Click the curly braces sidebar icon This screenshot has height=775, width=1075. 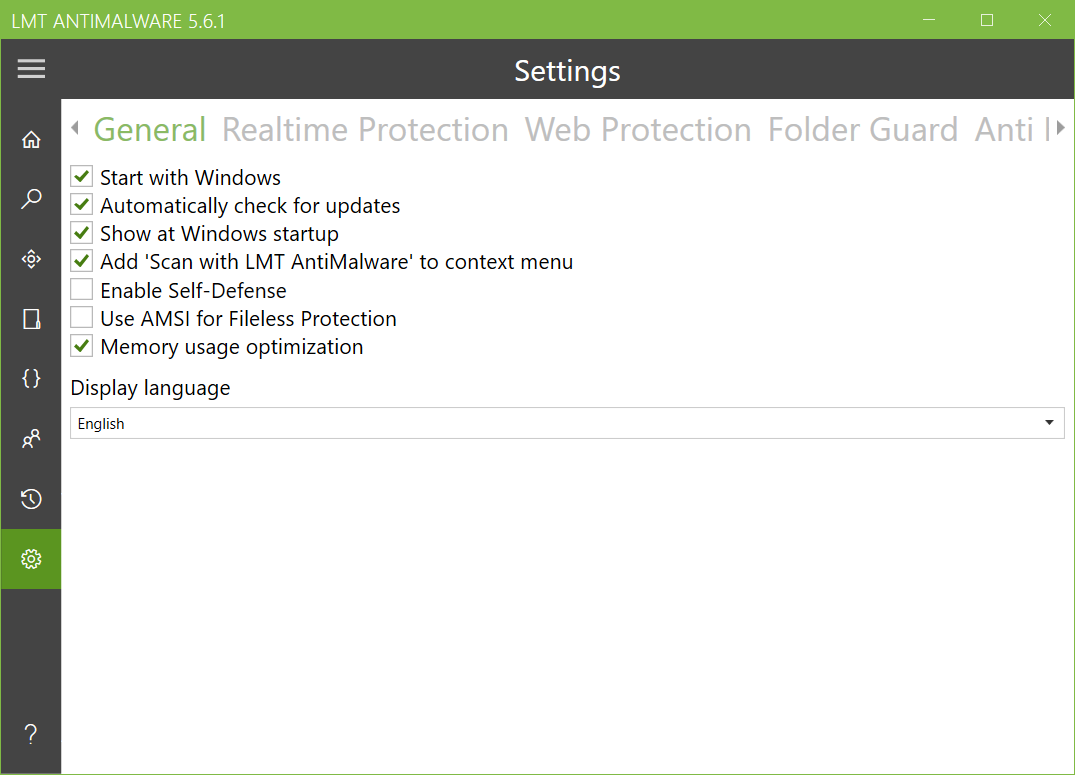pyautogui.click(x=31, y=379)
